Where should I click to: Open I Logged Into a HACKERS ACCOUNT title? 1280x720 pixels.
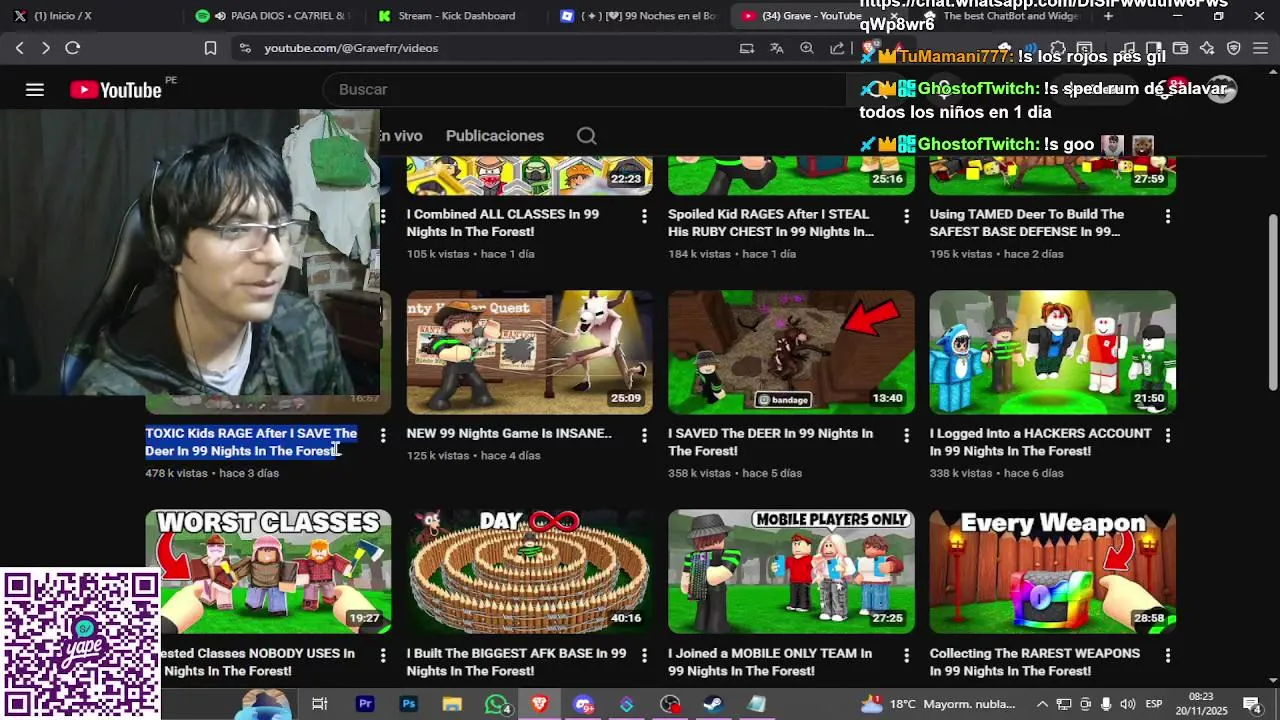click(1040, 442)
